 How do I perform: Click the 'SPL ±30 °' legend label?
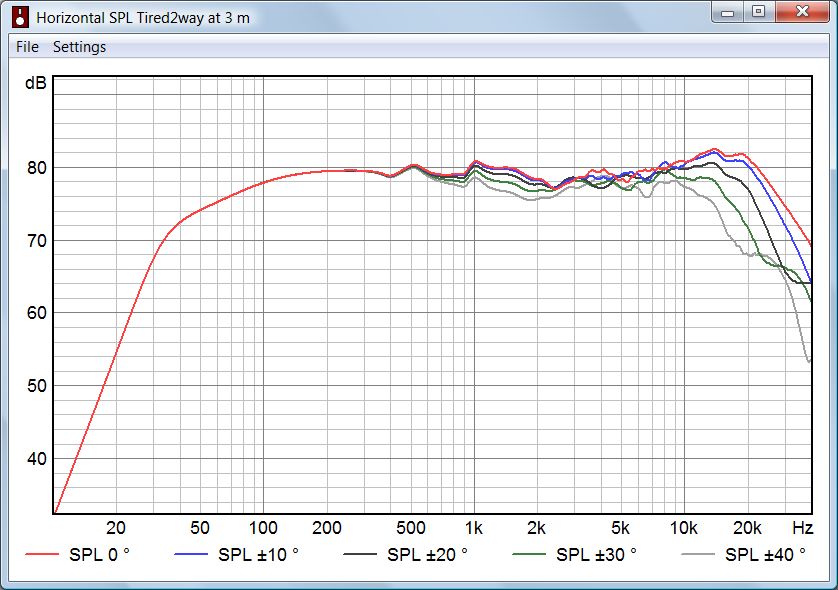596,555
